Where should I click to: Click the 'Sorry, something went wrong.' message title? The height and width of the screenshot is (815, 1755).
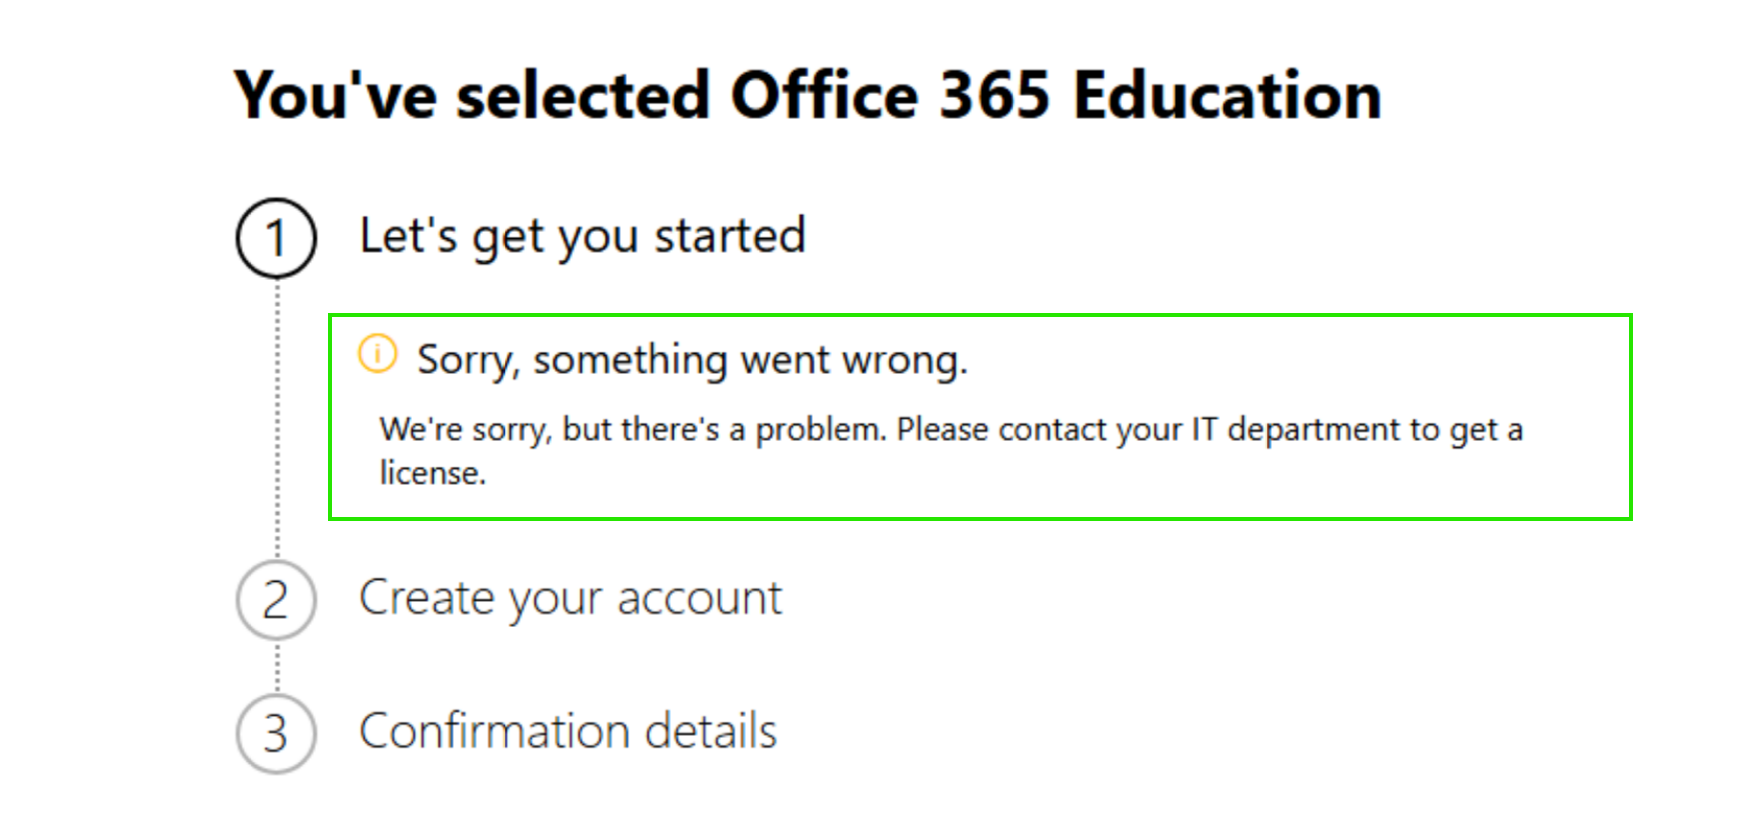[x=692, y=360]
